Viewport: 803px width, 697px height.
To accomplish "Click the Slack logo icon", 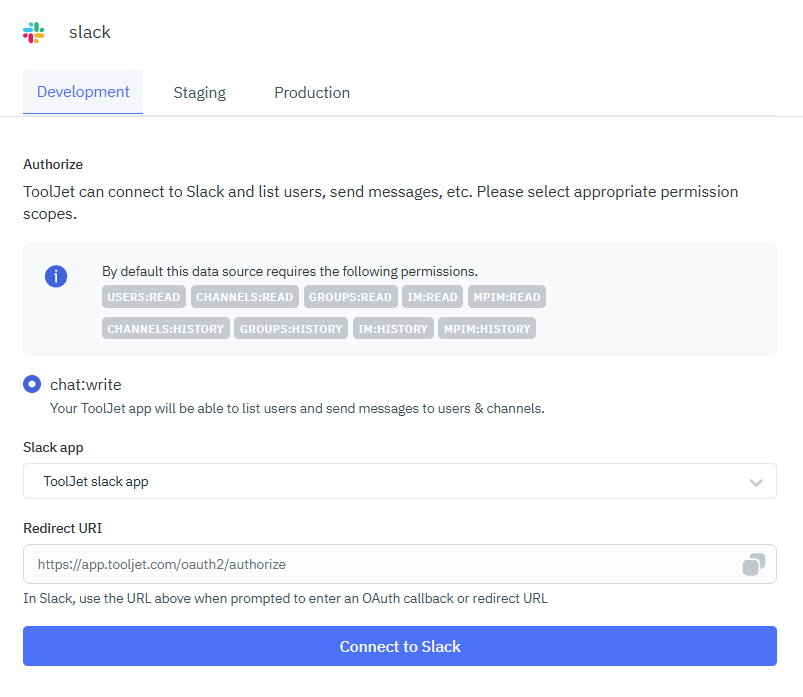I will (x=33, y=32).
